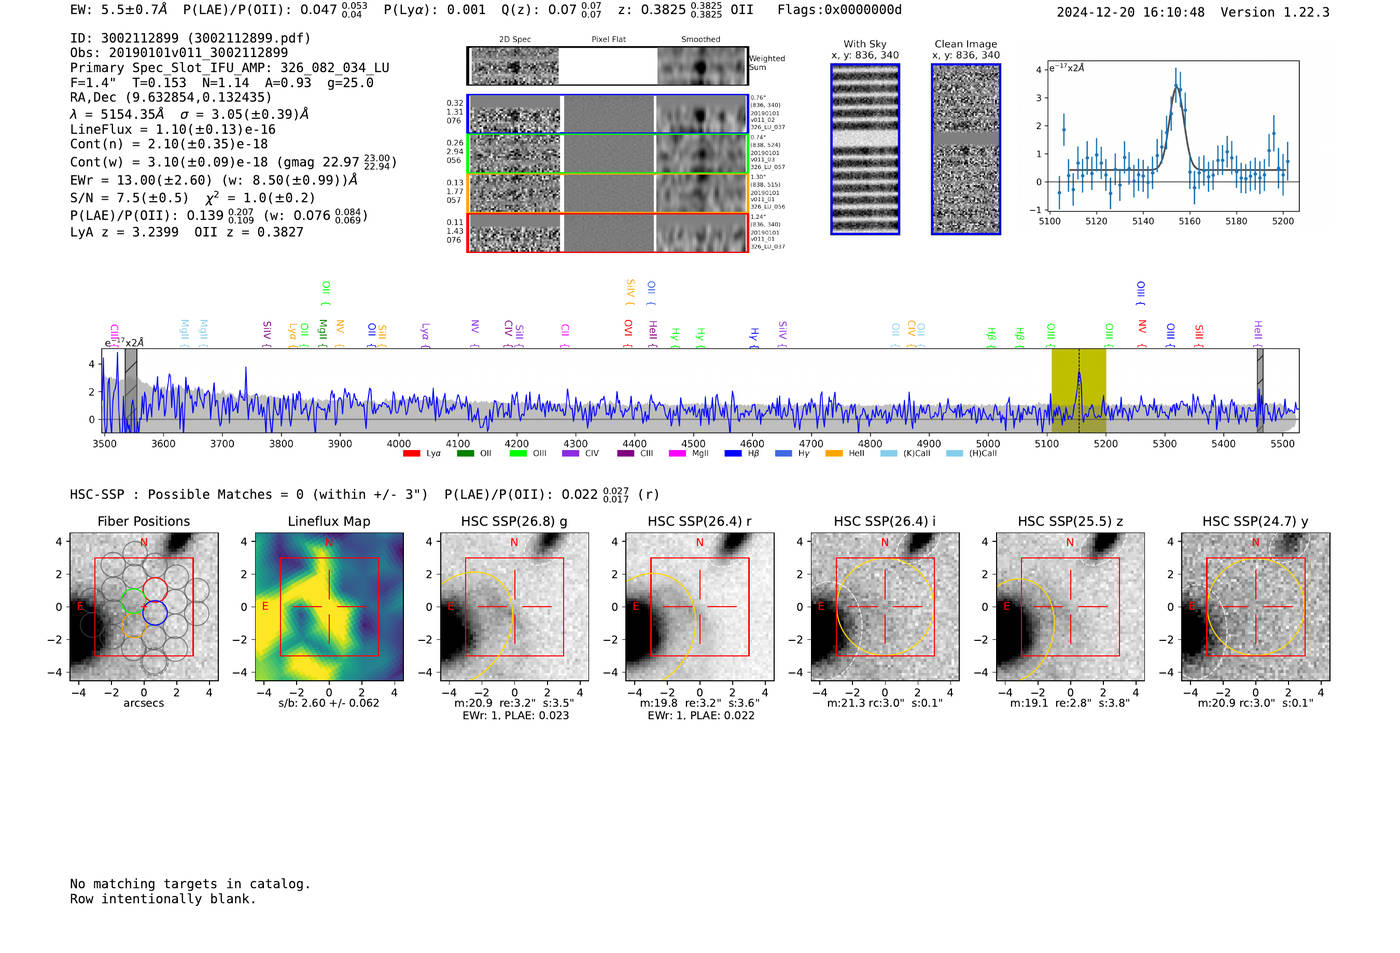Open the HSC SSP(24.7) y cutout
1400x953 pixels.
coord(1255,607)
